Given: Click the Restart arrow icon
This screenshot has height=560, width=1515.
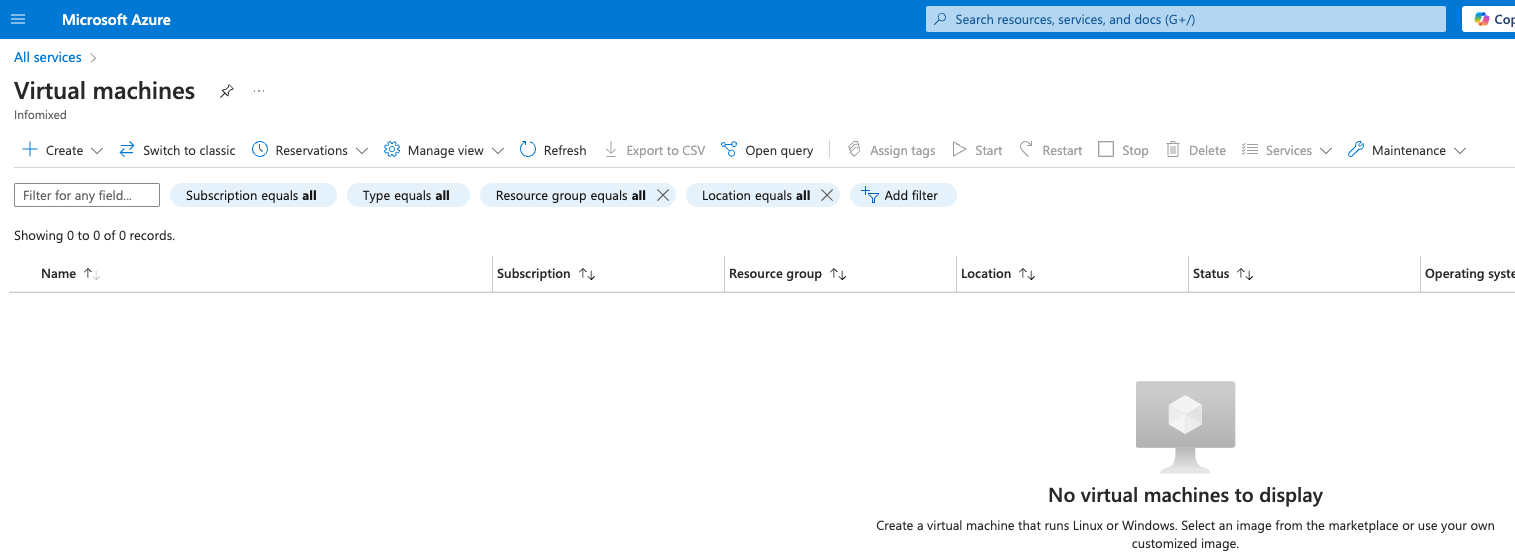Looking at the screenshot, I should click(x=1026, y=149).
